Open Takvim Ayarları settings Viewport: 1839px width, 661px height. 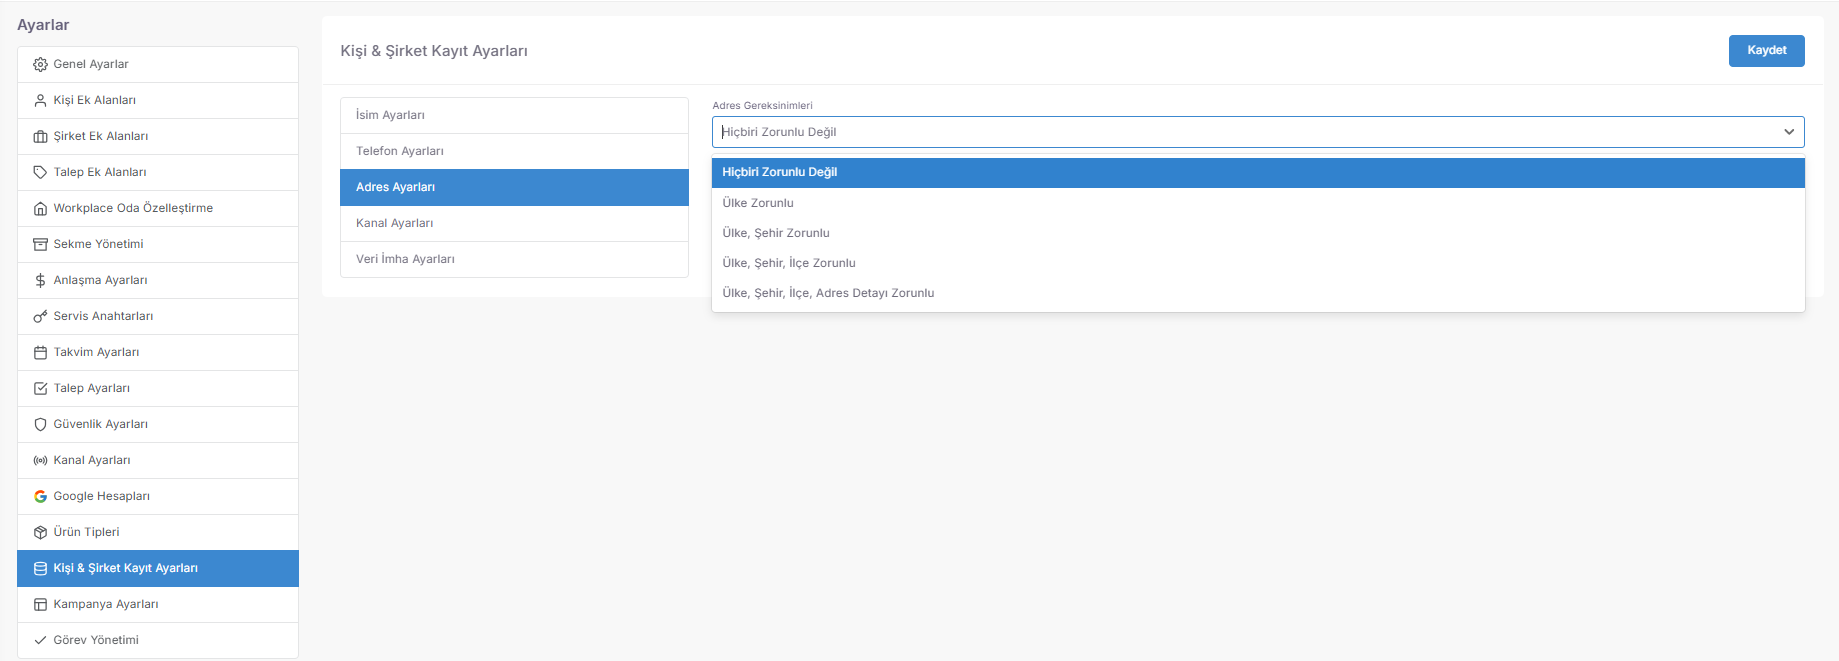point(158,352)
